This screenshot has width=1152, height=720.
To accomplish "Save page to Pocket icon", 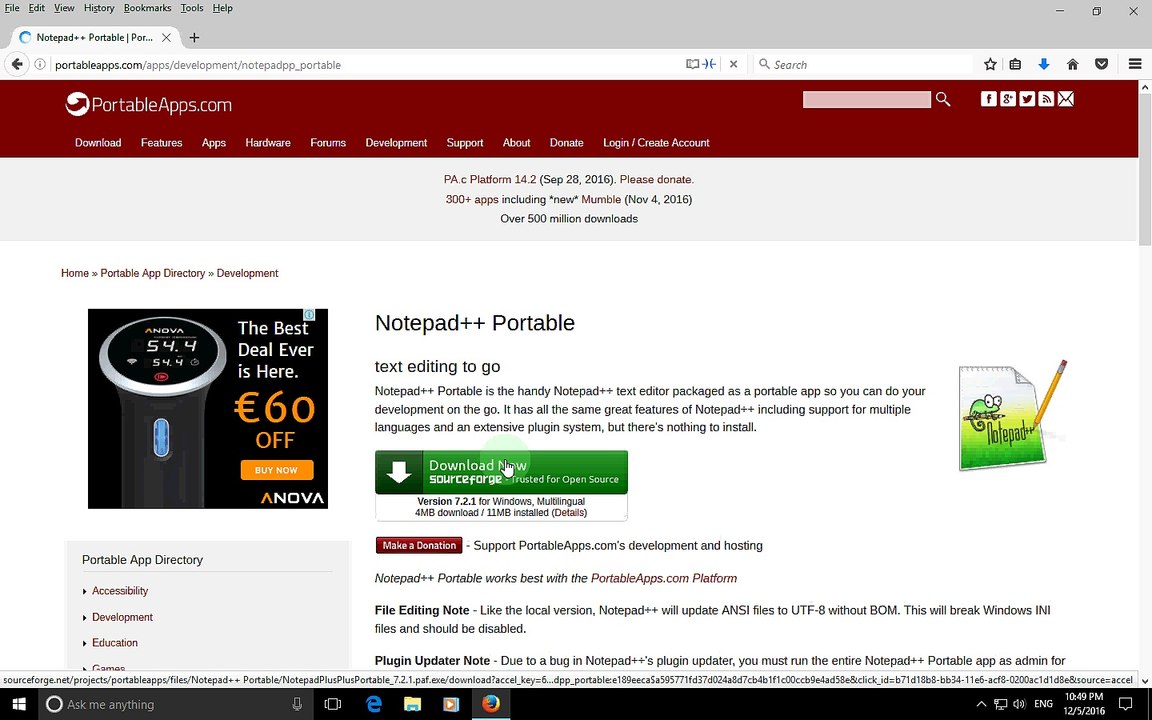I will [x=1101, y=65].
